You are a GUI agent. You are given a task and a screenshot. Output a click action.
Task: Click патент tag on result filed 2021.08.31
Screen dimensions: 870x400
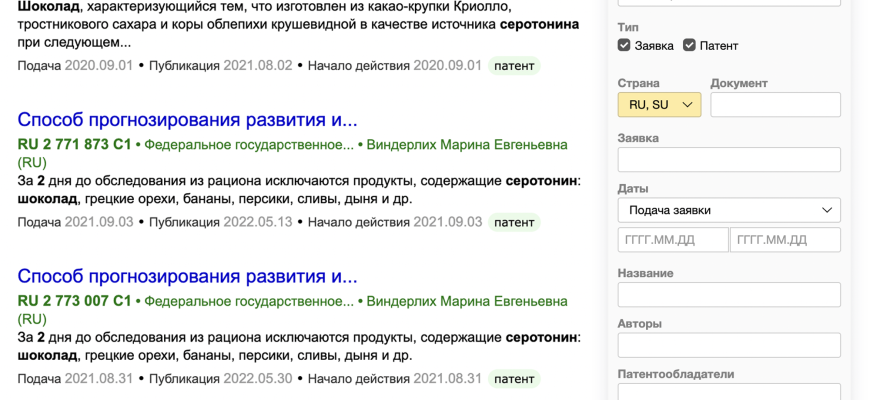514,379
